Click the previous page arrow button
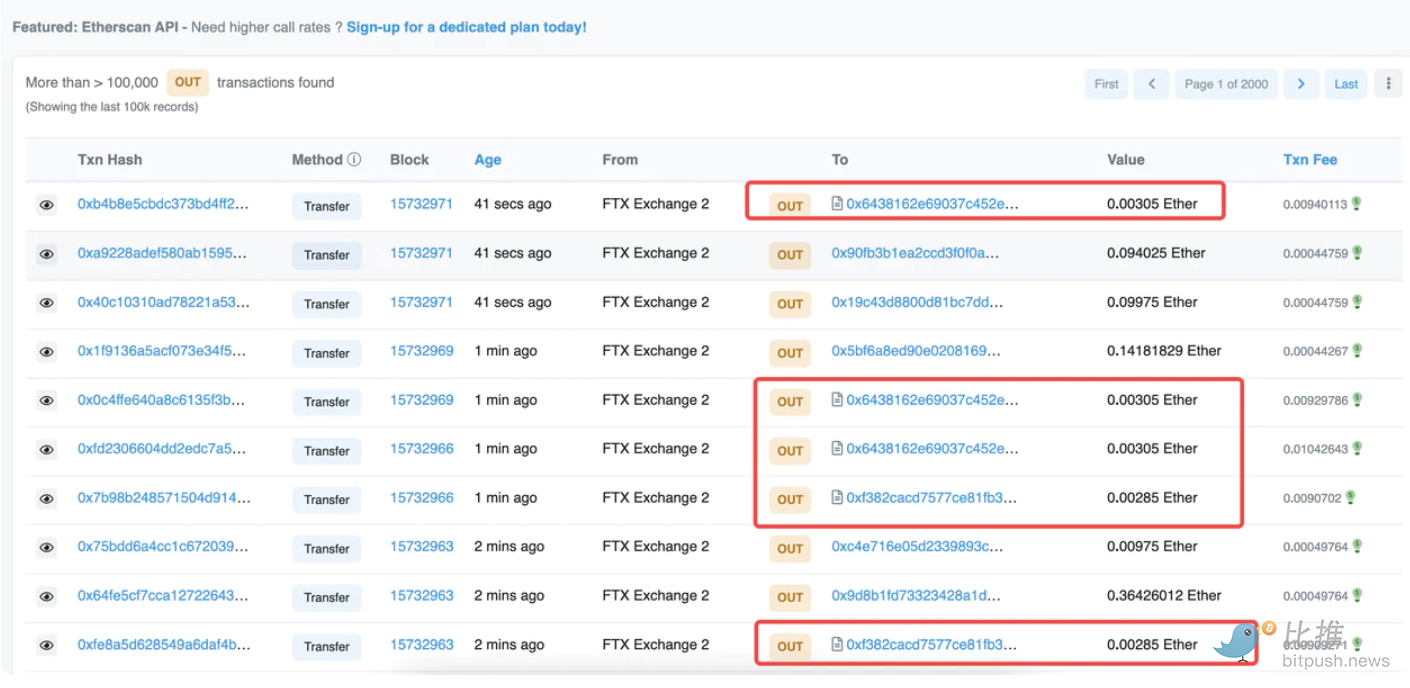Screen dimensions: 1410x688 1151,84
